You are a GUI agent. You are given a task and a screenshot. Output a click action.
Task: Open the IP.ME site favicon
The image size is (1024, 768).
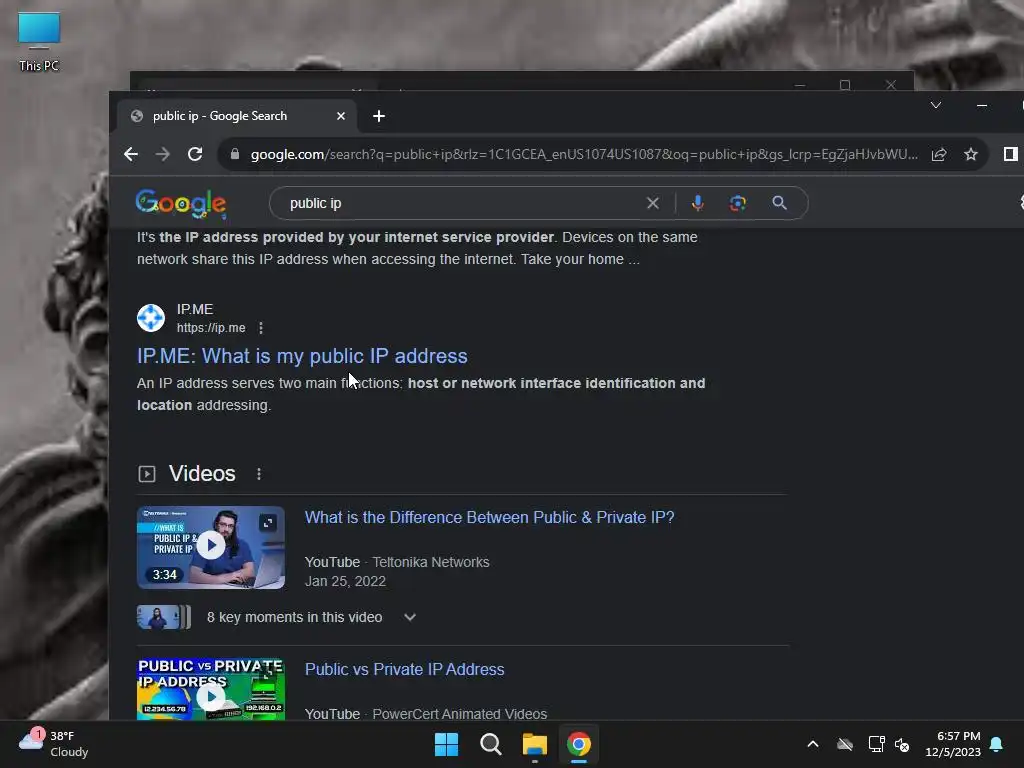[151, 318]
